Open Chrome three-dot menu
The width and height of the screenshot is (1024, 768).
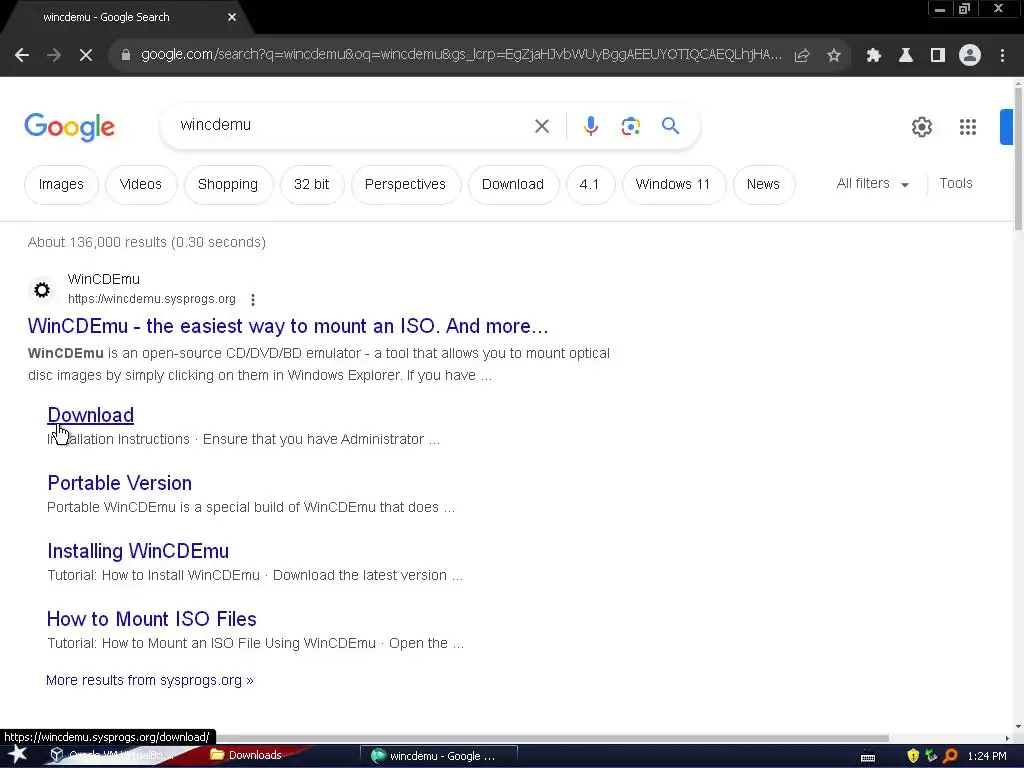tap(1002, 56)
